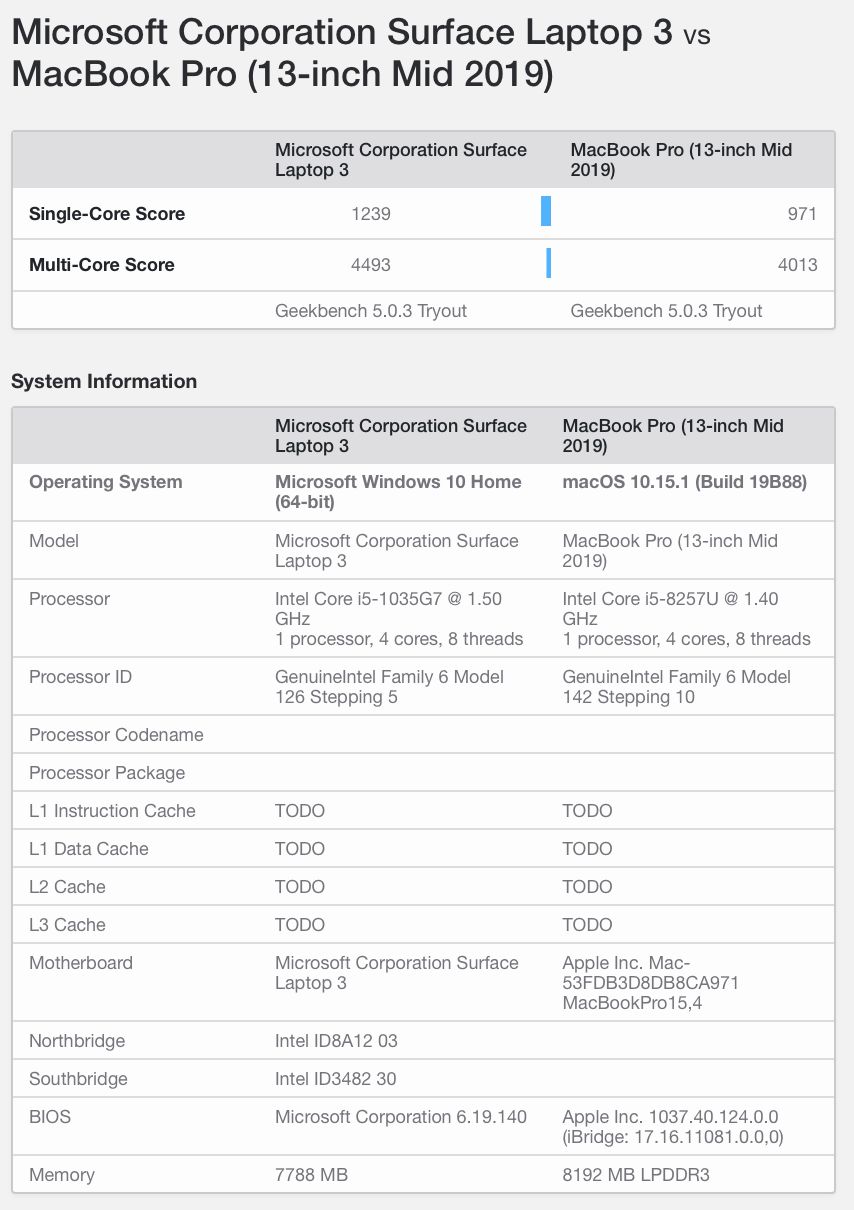Select the MacBook Pro header in score table
Screen dimensions: 854x1210
[x=681, y=160]
